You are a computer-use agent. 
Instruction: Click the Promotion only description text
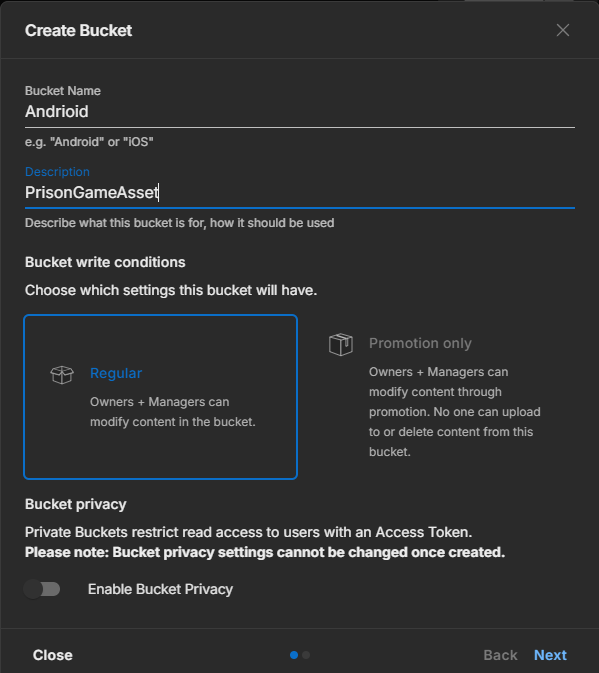click(454, 412)
